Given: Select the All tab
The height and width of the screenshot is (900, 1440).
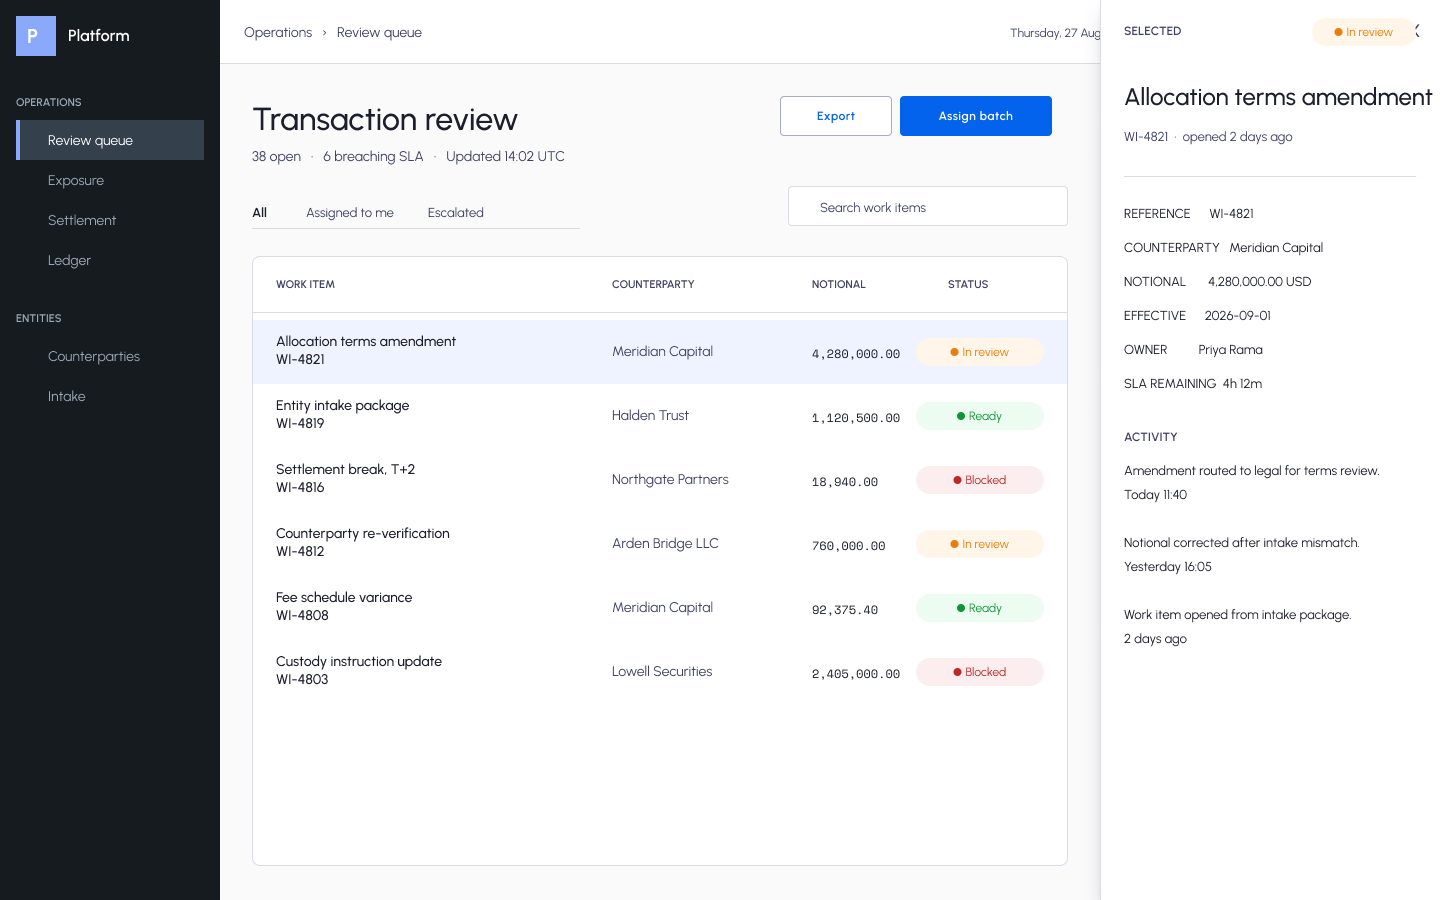Looking at the screenshot, I should click(260, 212).
